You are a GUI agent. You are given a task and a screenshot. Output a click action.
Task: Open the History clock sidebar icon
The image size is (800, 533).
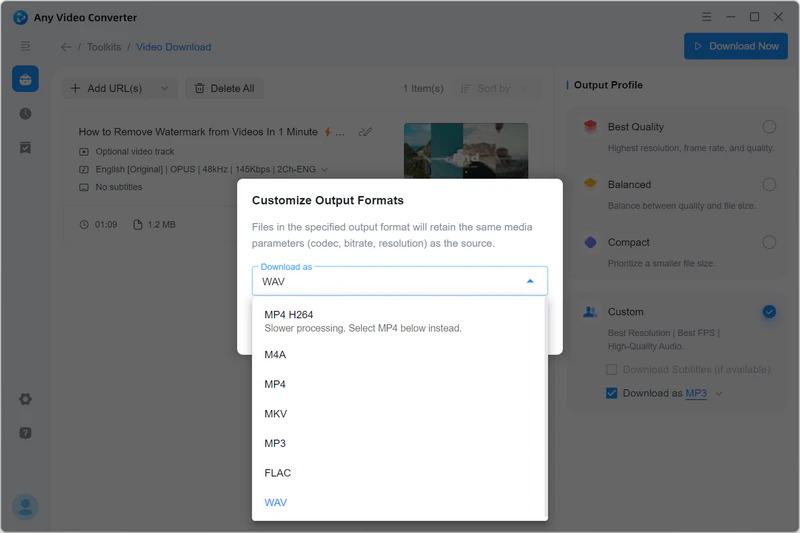coord(25,114)
